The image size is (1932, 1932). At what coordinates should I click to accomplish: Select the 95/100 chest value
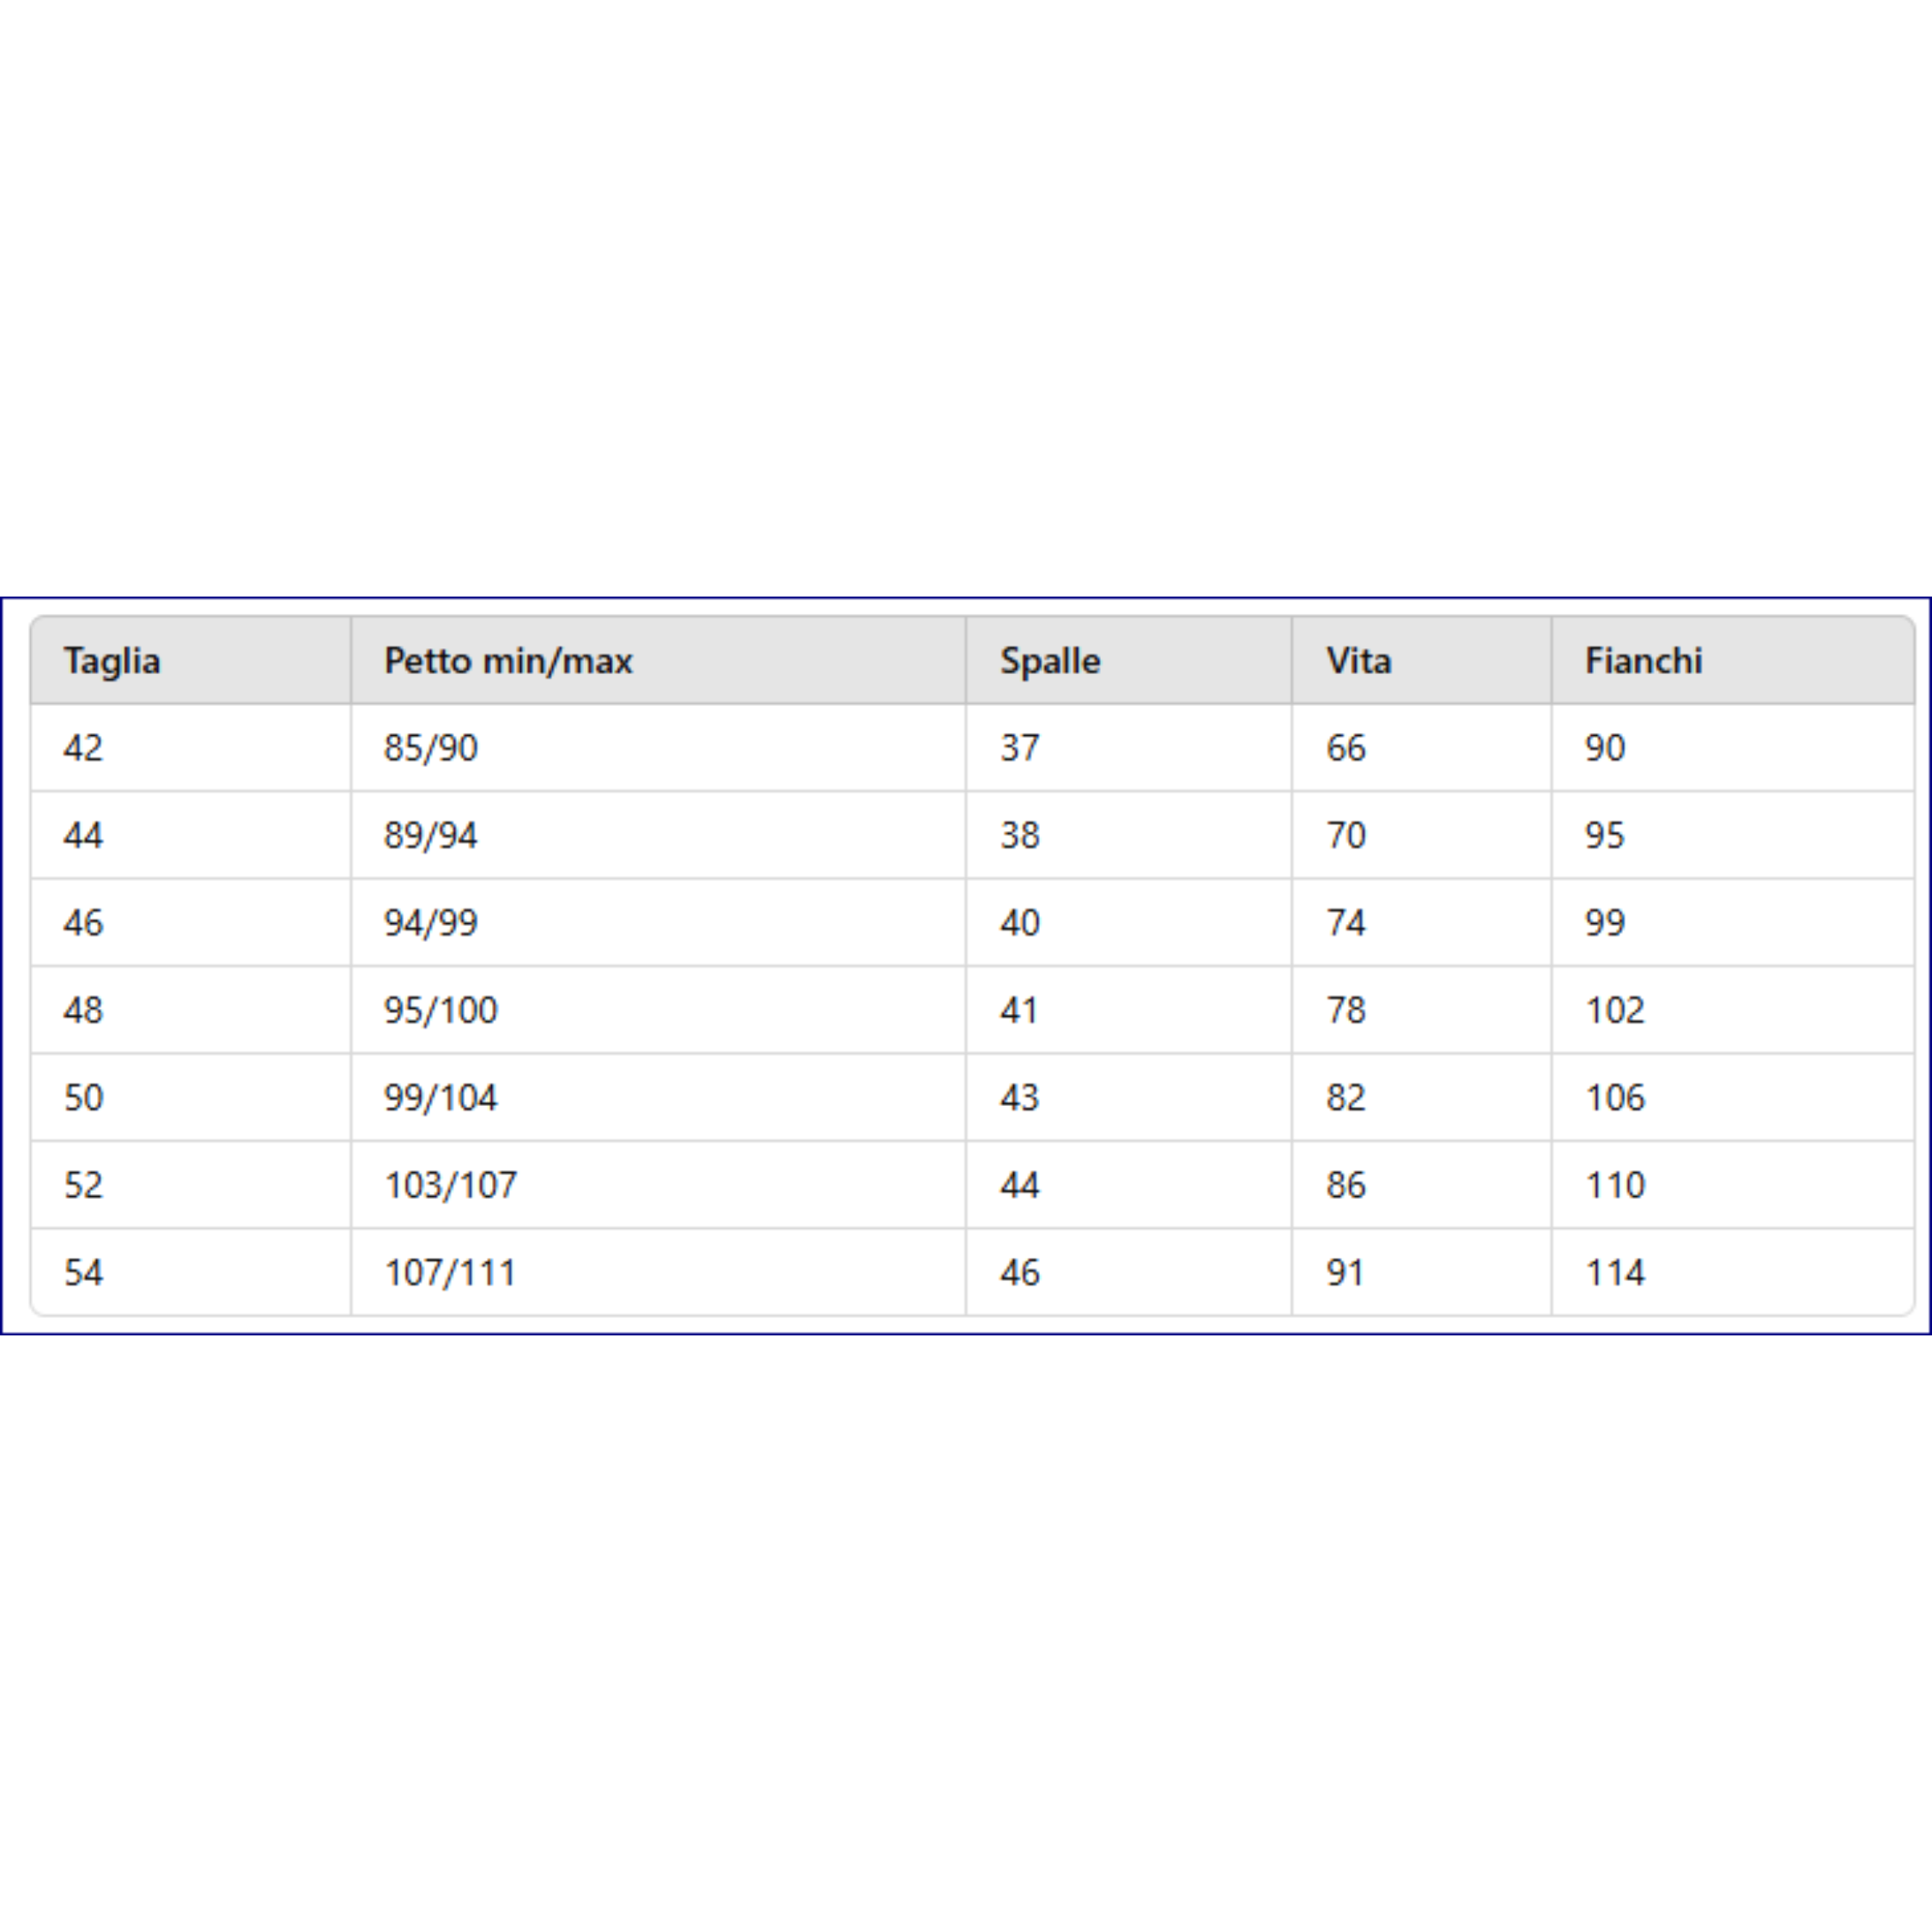[x=440, y=1010]
